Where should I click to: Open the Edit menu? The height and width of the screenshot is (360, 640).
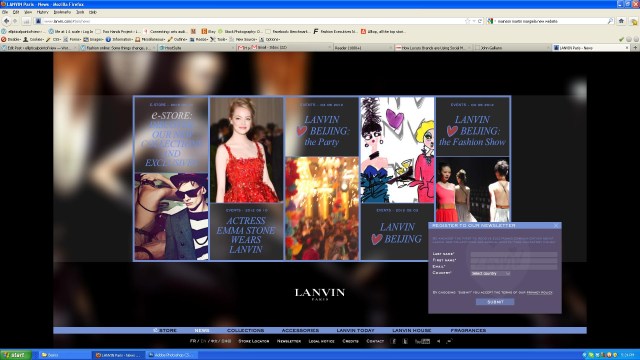click(16, 12)
